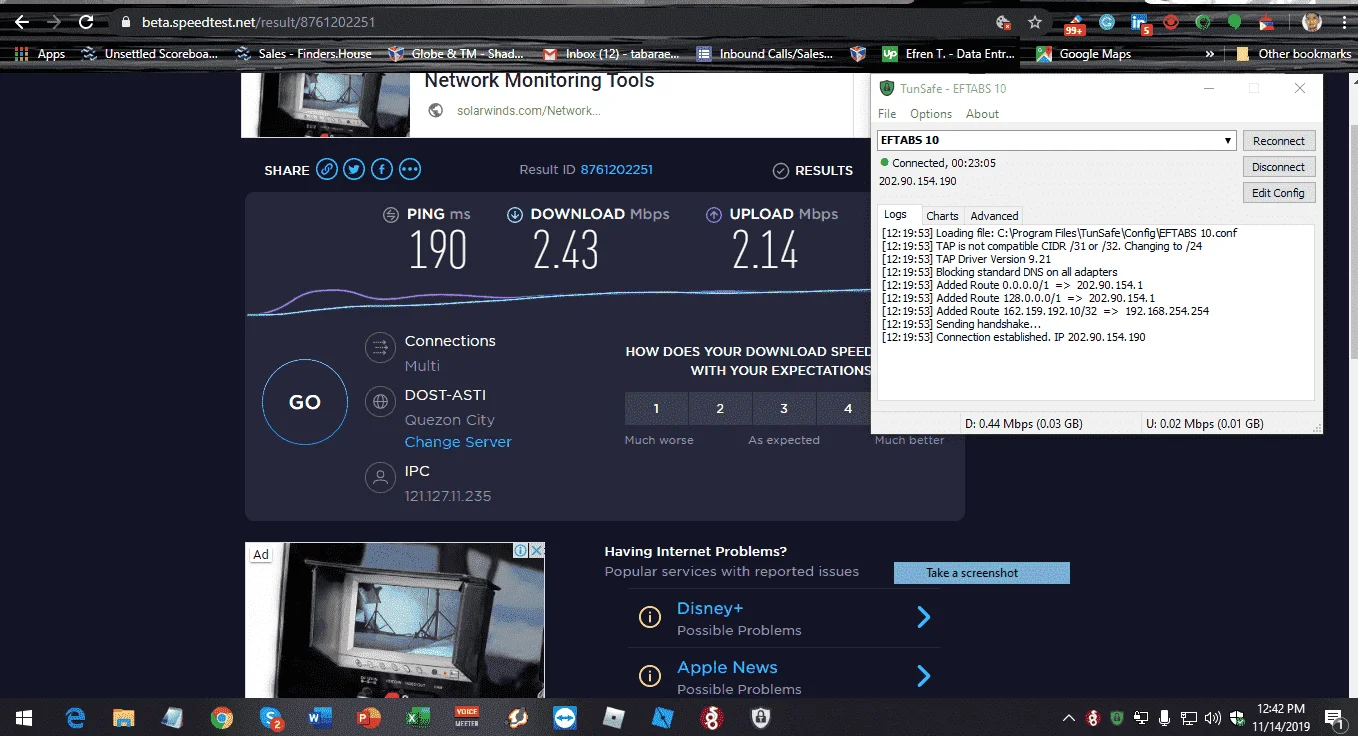The width and height of the screenshot is (1358, 736).
Task: Open the Apps bookmarks shortcut
Action: (40, 54)
